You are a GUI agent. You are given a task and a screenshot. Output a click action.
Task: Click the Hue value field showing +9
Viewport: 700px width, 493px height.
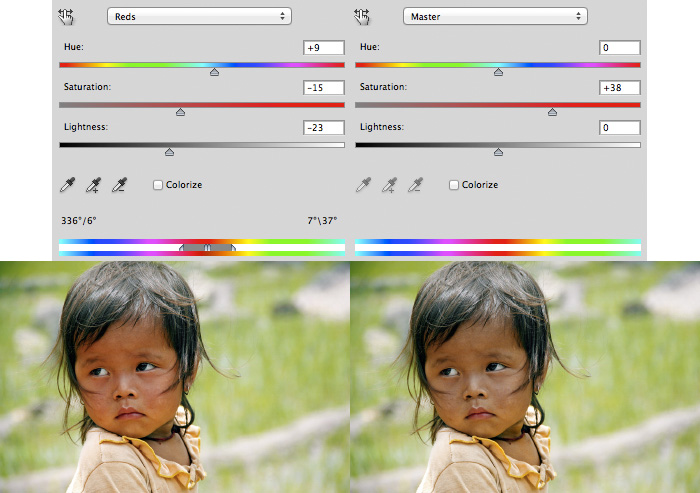pyautogui.click(x=323, y=48)
